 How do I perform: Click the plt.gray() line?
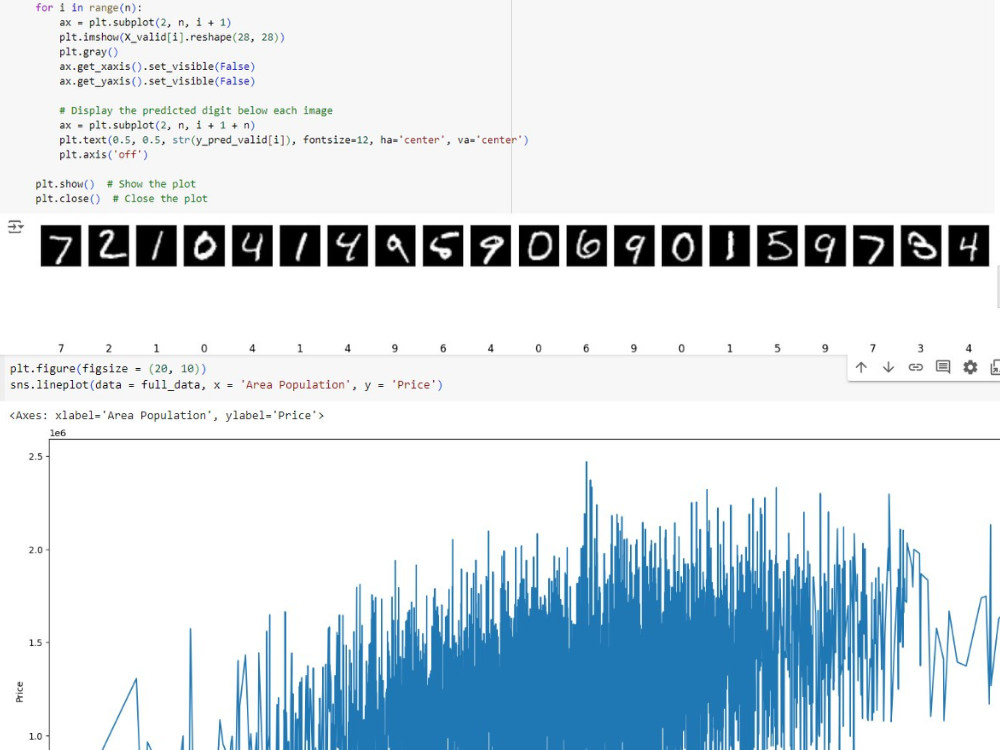(89, 52)
